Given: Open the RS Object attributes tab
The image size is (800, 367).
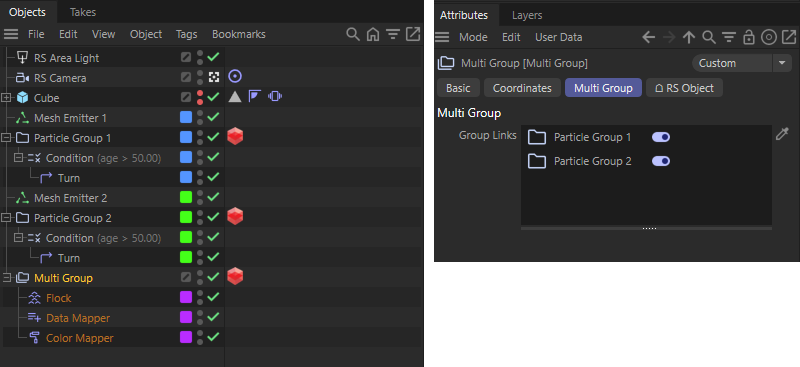Looking at the screenshot, I should 684,88.
